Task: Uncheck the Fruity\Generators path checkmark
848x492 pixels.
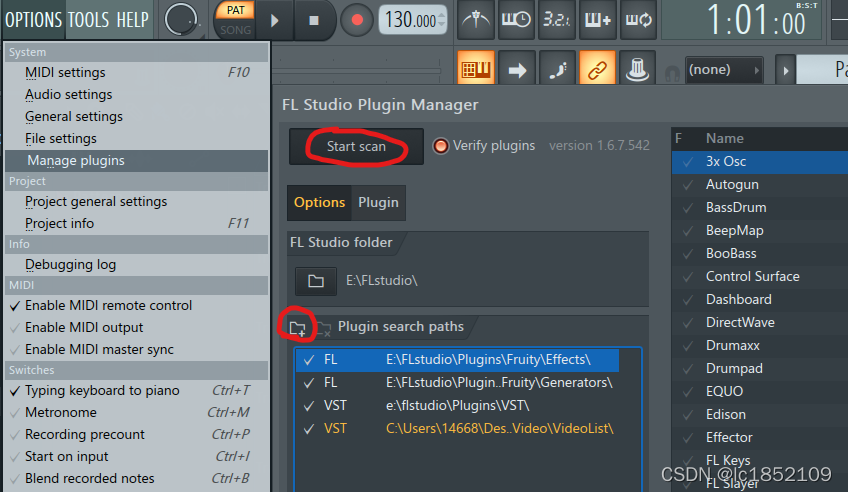Action: coord(309,383)
